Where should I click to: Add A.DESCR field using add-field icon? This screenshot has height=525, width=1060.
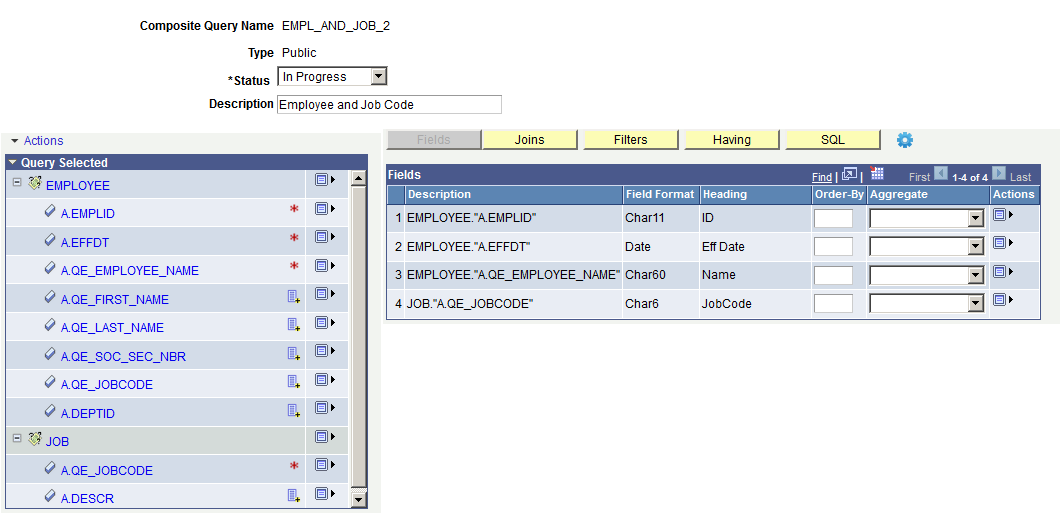tap(293, 495)
